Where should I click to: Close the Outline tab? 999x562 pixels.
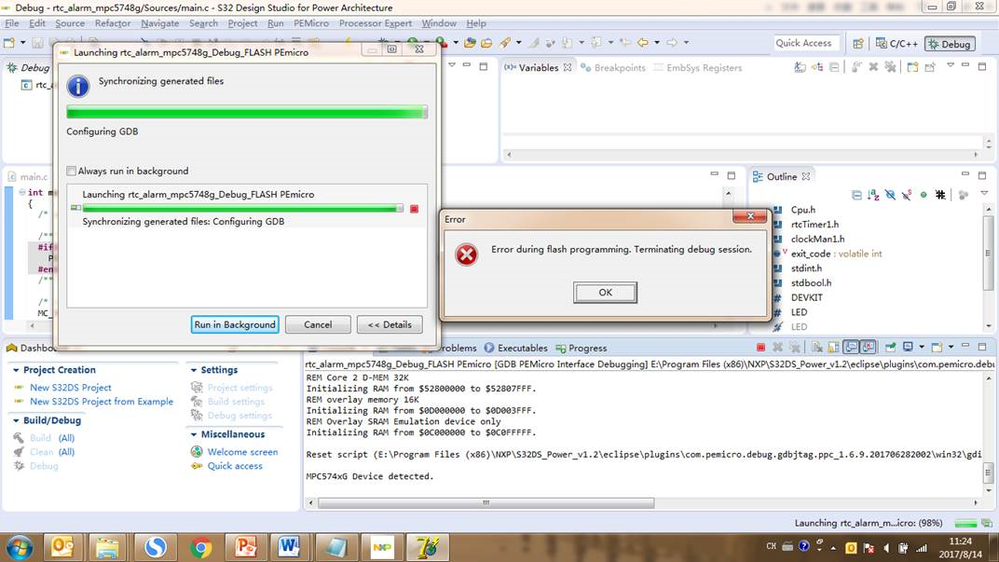point(806,177)
